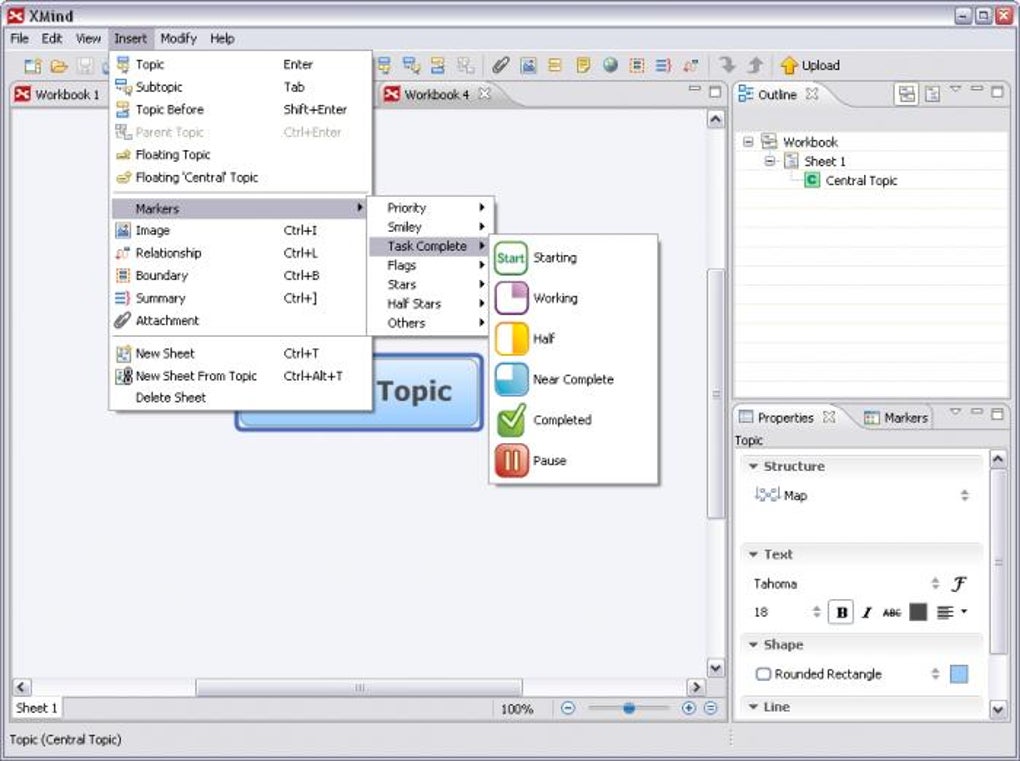Choose the Half task marker
This screenshot has width=1020, height=761.
(511, 339)
